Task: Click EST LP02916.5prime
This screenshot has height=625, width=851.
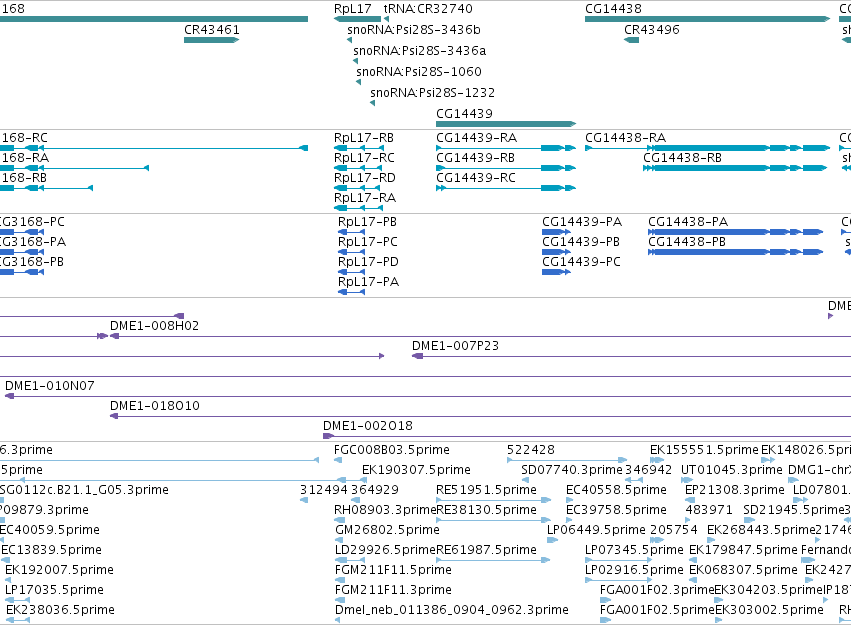Action: [x=618, y=581]
